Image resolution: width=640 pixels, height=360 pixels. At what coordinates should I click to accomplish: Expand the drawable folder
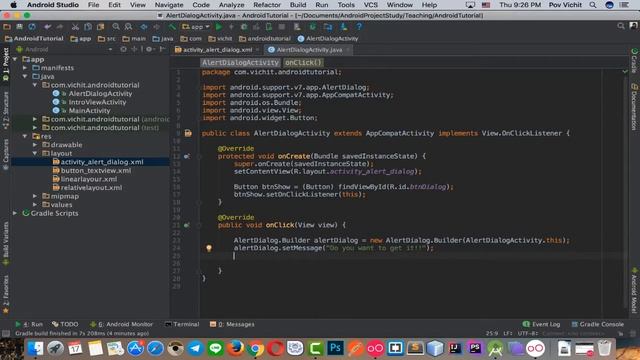click(35, 144)
